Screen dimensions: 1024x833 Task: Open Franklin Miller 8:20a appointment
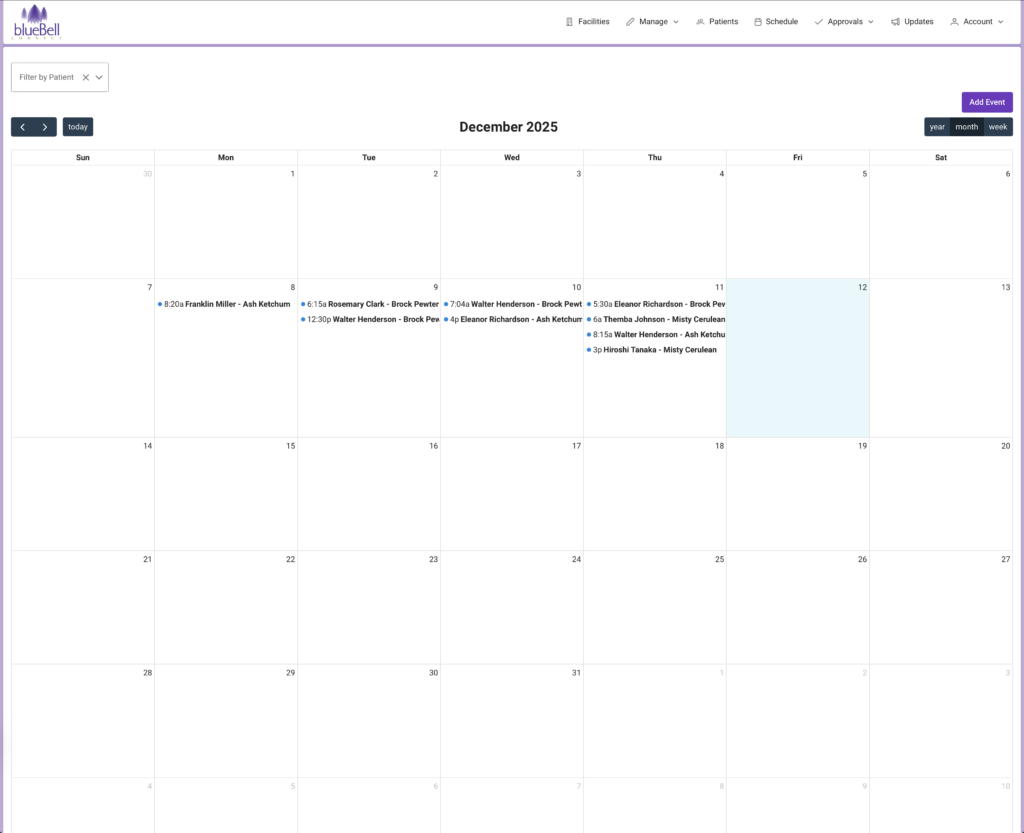(226, 304)
